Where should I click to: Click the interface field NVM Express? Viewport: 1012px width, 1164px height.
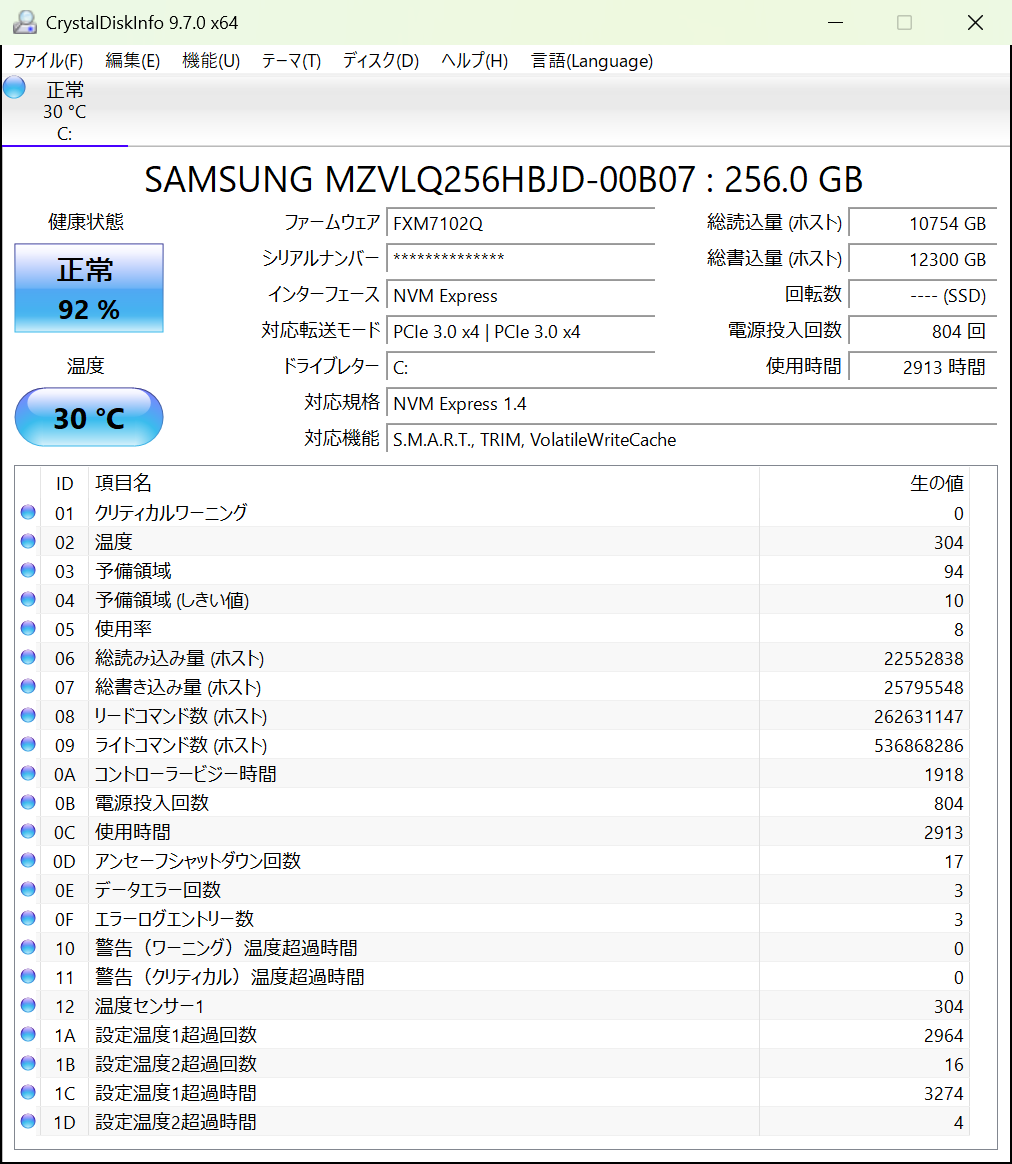(520, 295)
